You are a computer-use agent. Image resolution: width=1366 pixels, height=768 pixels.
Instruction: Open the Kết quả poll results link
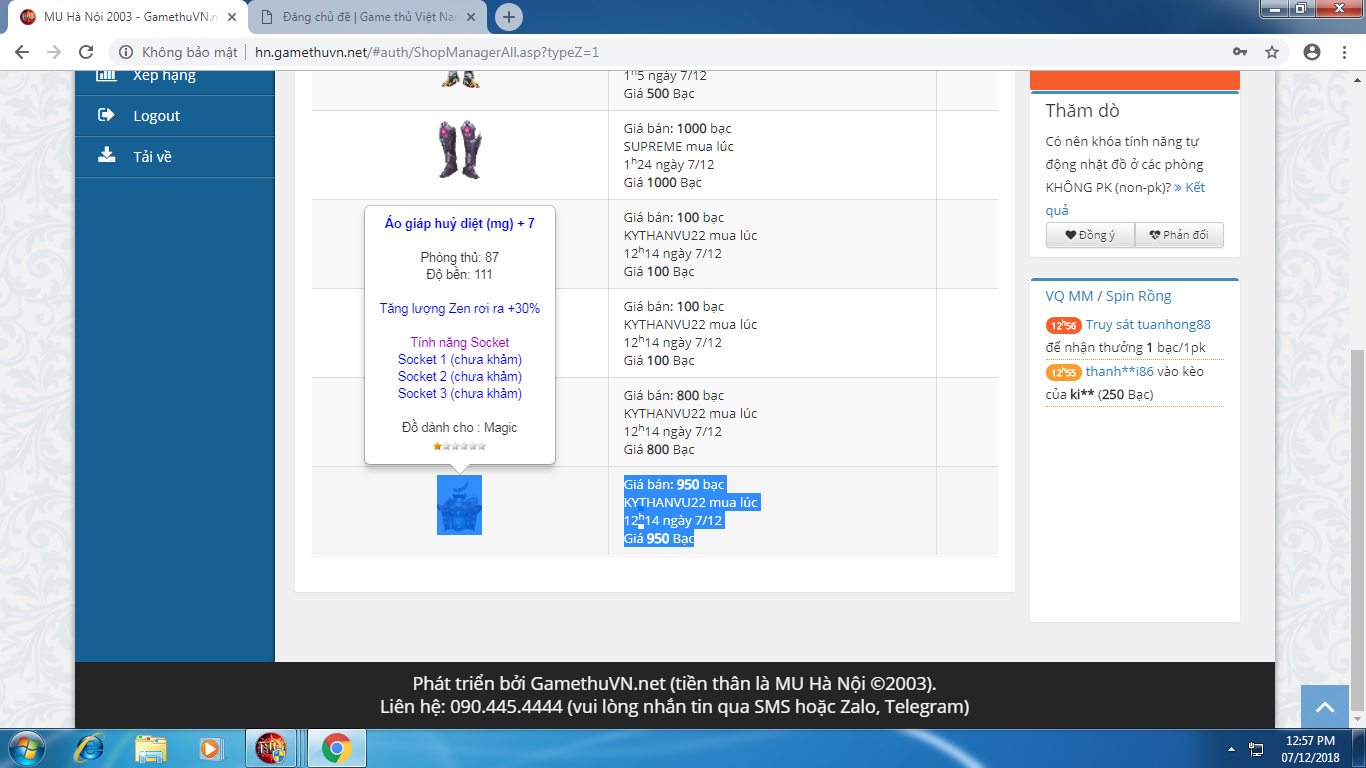point(1125,199)
